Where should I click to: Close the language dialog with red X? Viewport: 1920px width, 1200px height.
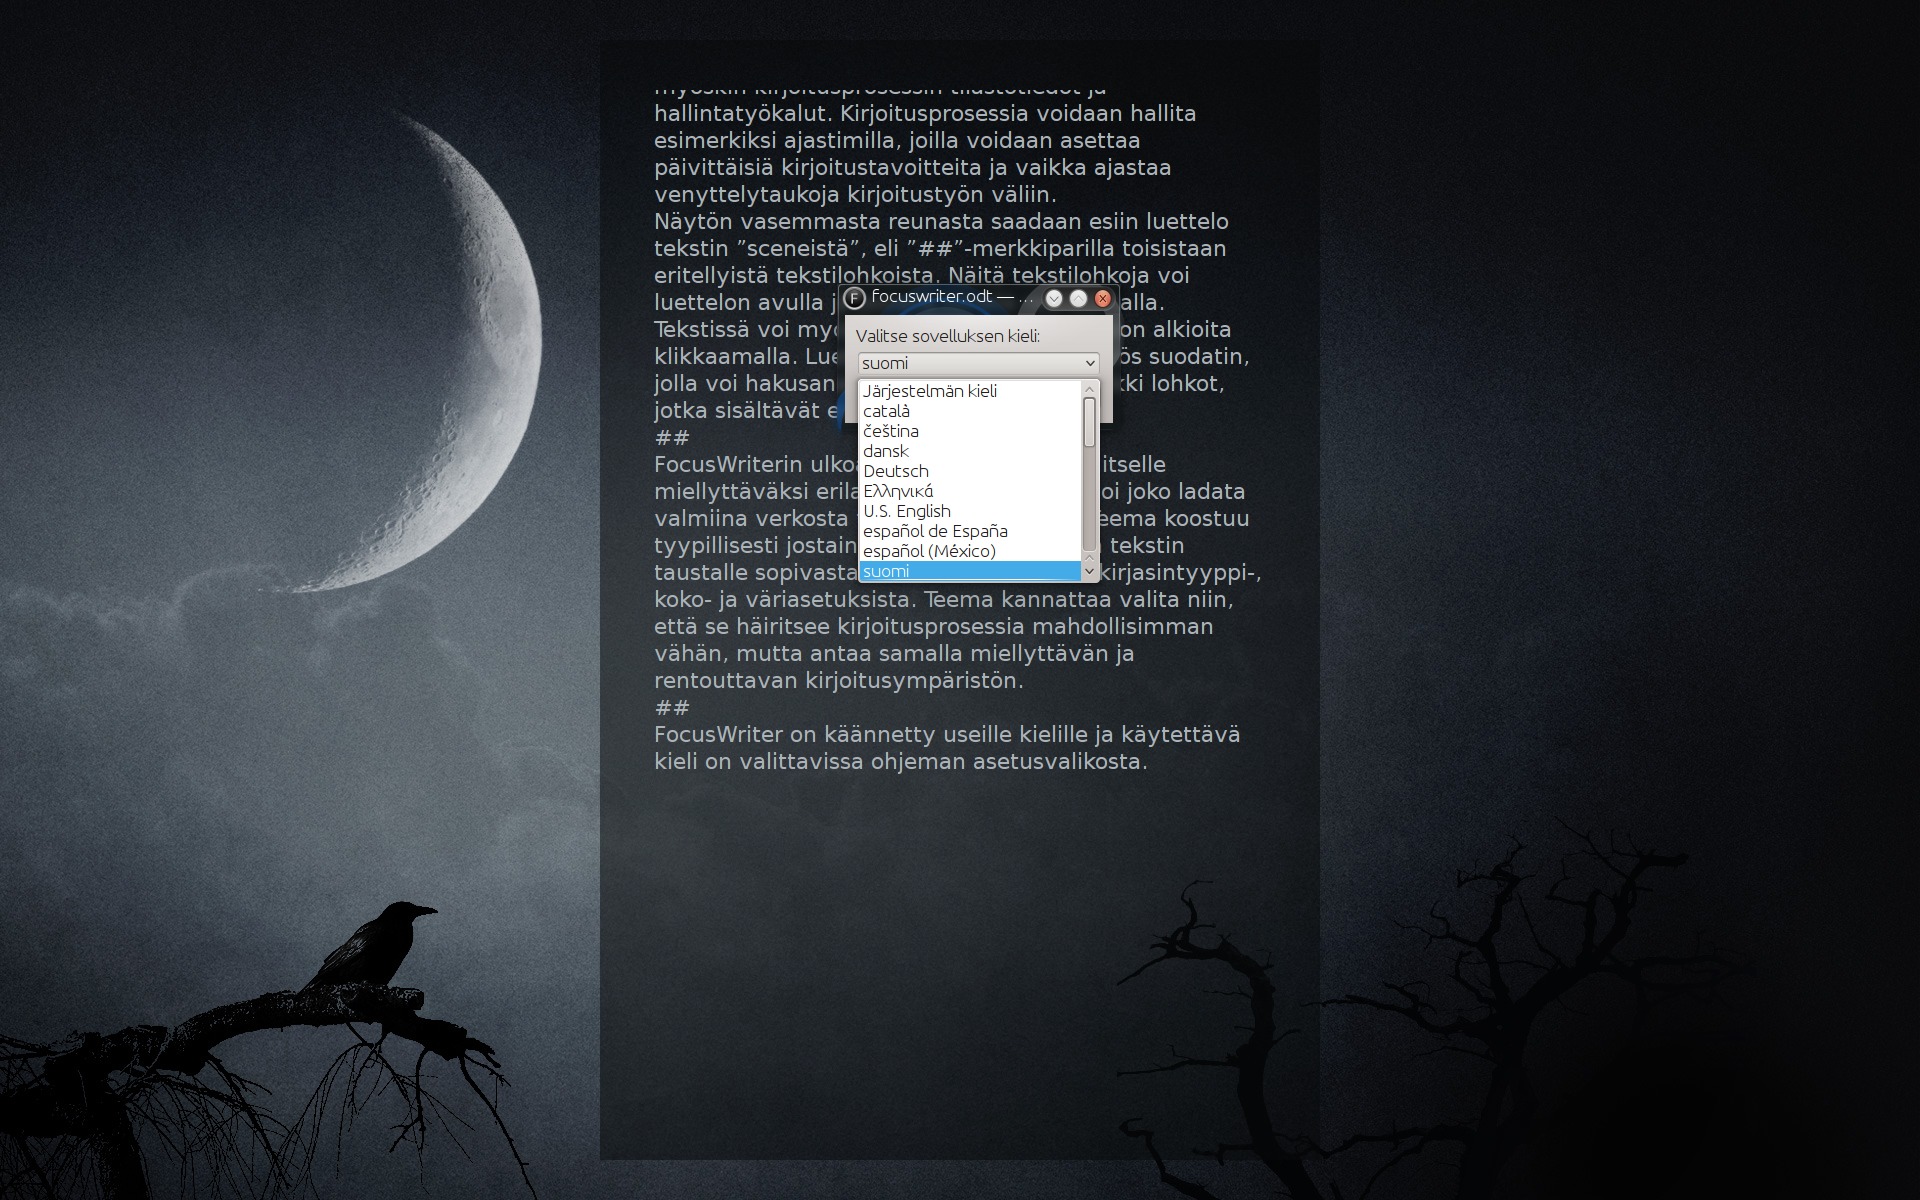(x=1103, y=298)
